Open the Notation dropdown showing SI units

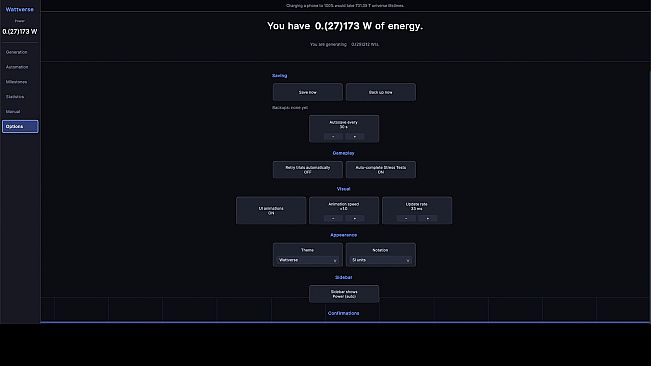(x=381, y=260)
